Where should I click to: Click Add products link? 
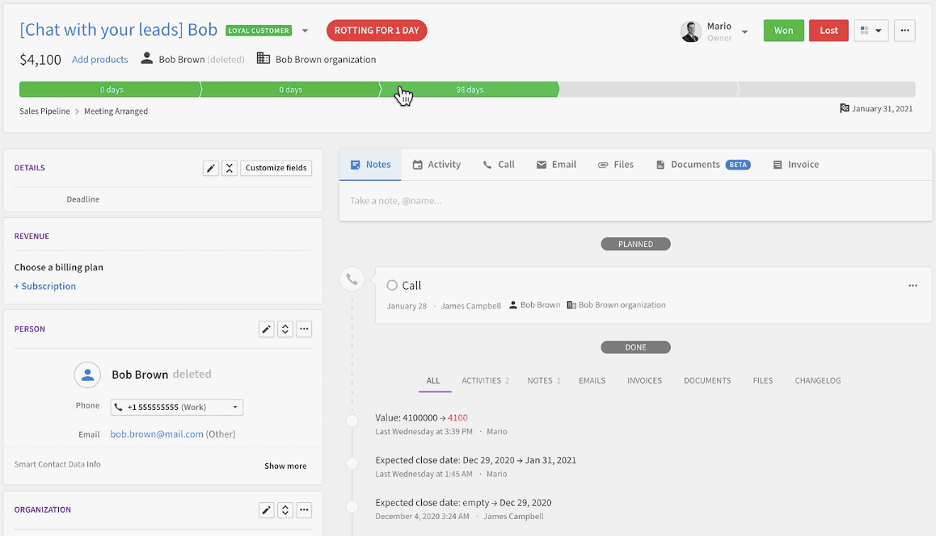click(100, 60)
